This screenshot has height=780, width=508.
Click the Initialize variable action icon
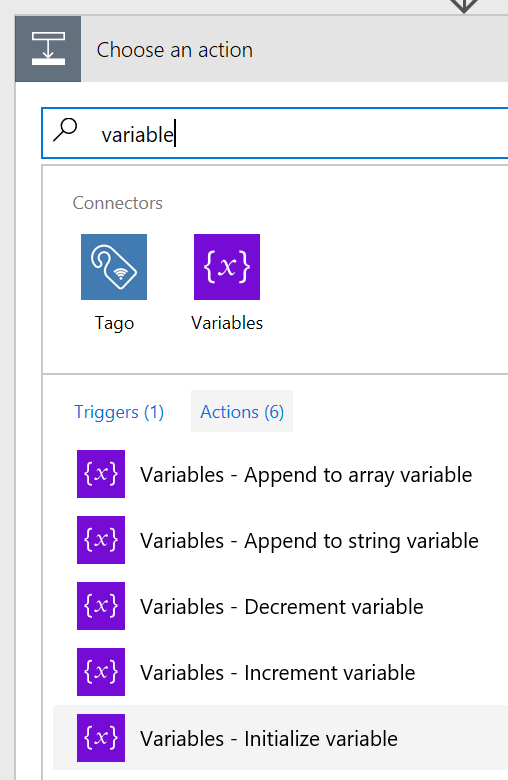(101, 738)
